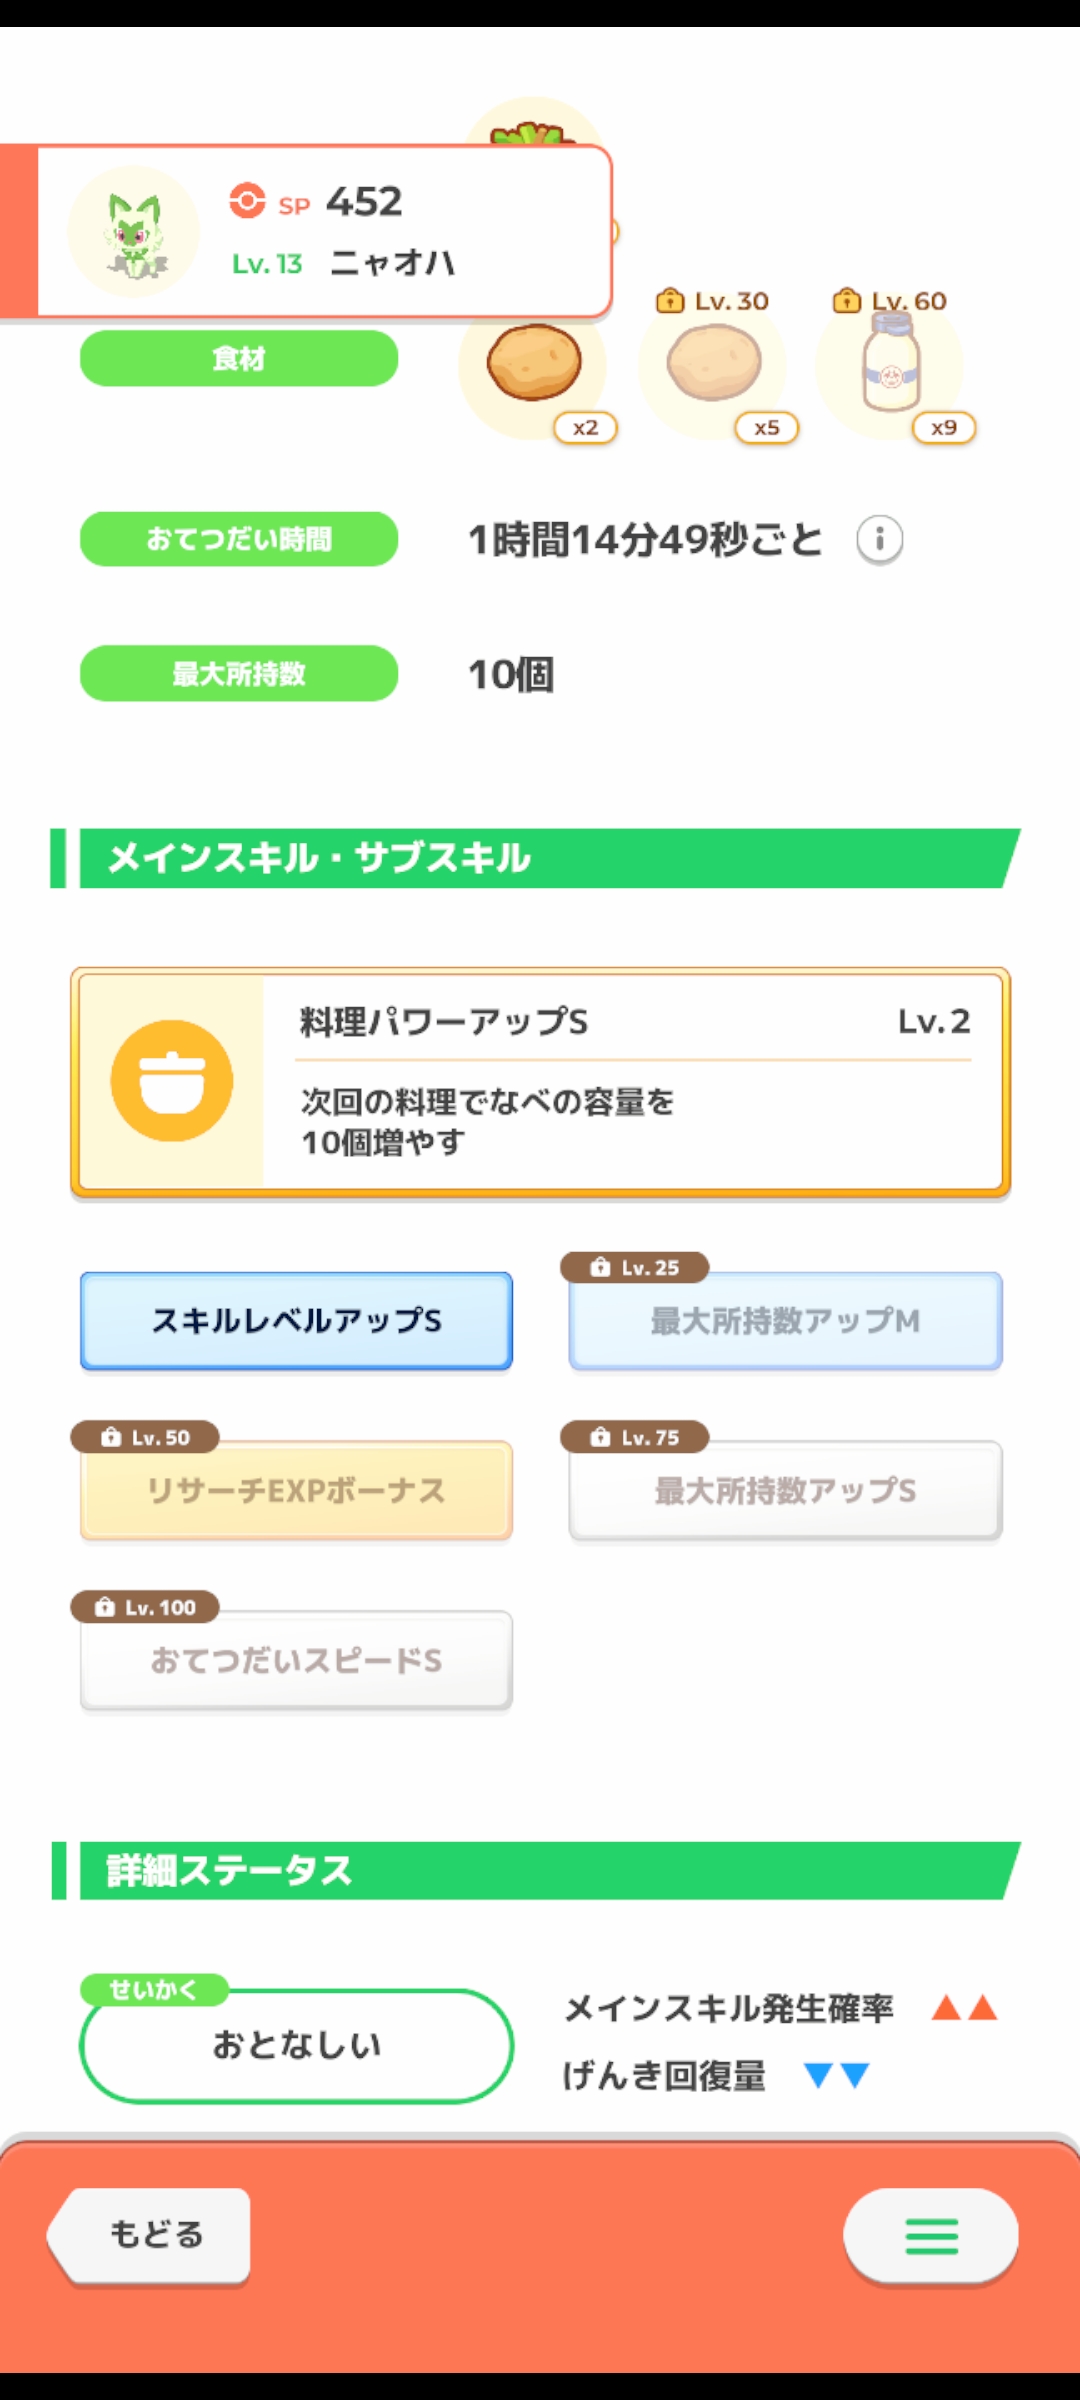The width and height of the screenshot is (1080, 2400).
Task: Tap the おとなしい nature box
Action: (296, 2046)
